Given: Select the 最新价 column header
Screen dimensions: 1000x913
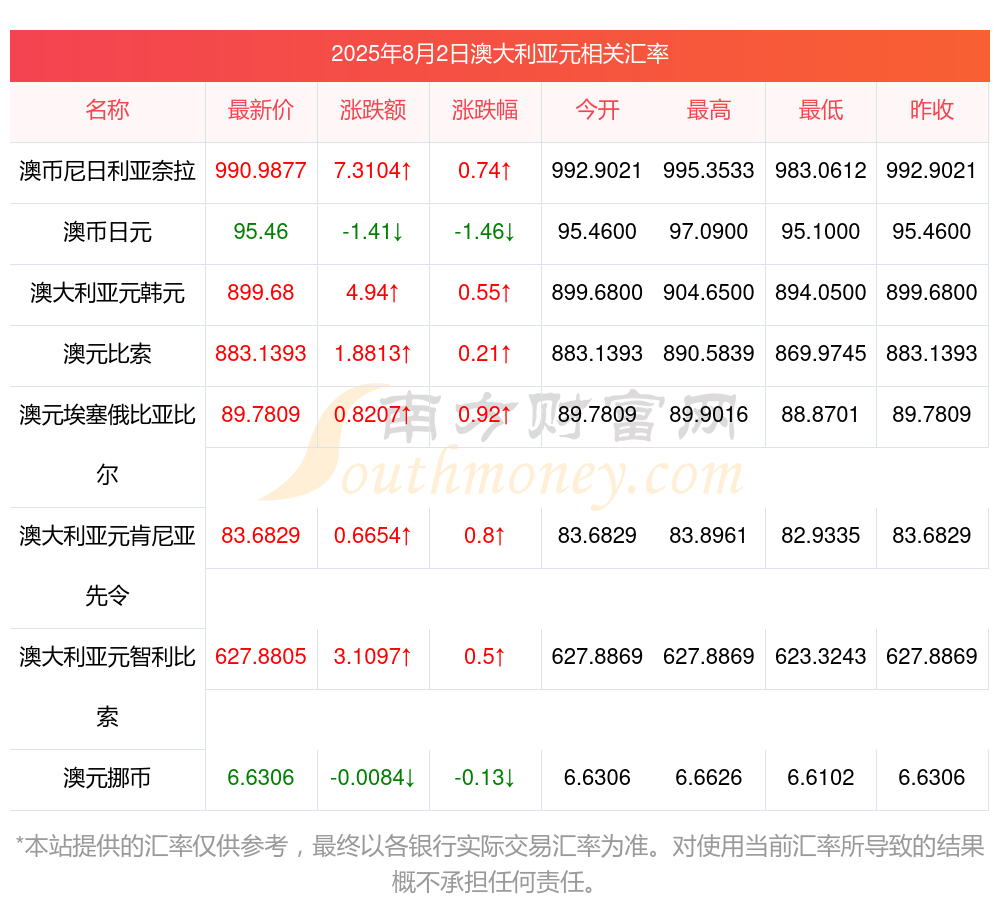Looking at the screenshot, I should pos(261,110).
